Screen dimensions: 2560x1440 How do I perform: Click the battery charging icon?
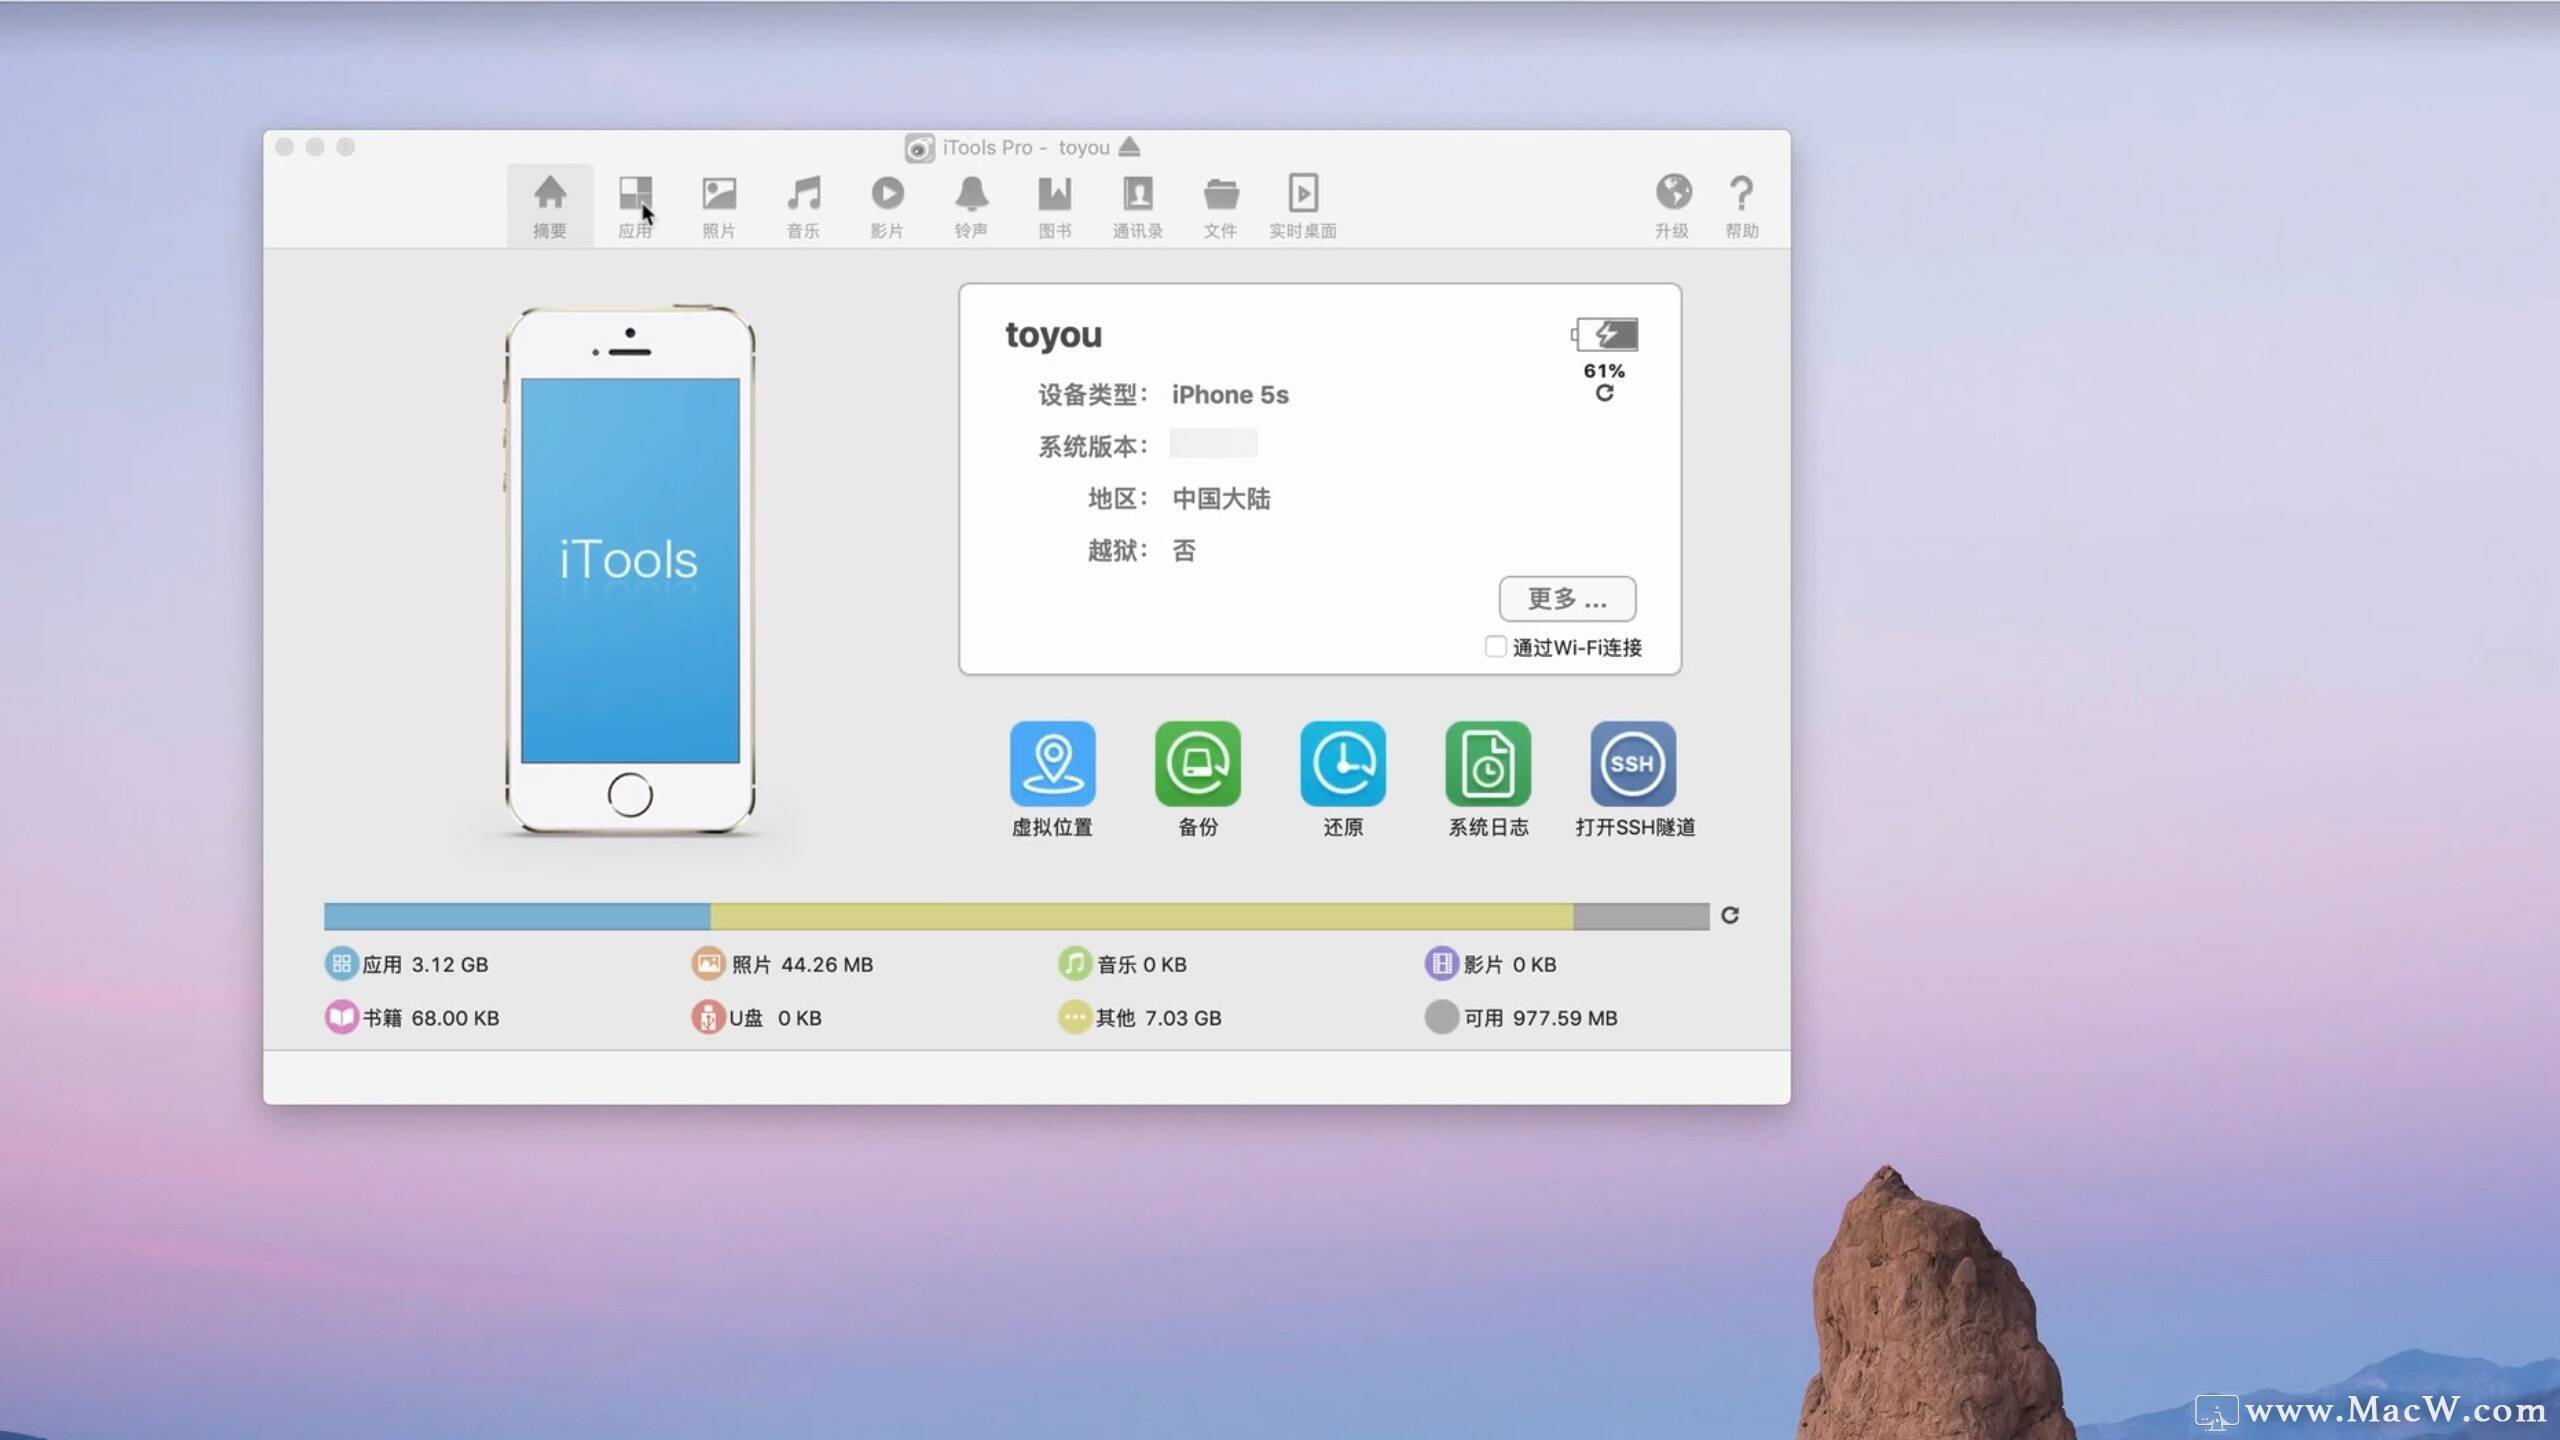coord(1604,334)
